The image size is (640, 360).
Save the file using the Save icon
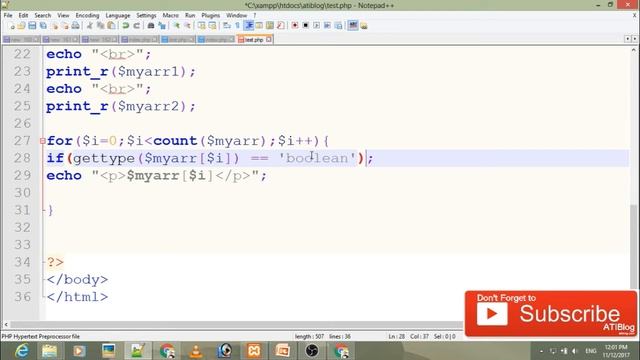pyautogui.click(x=32, y=26)
